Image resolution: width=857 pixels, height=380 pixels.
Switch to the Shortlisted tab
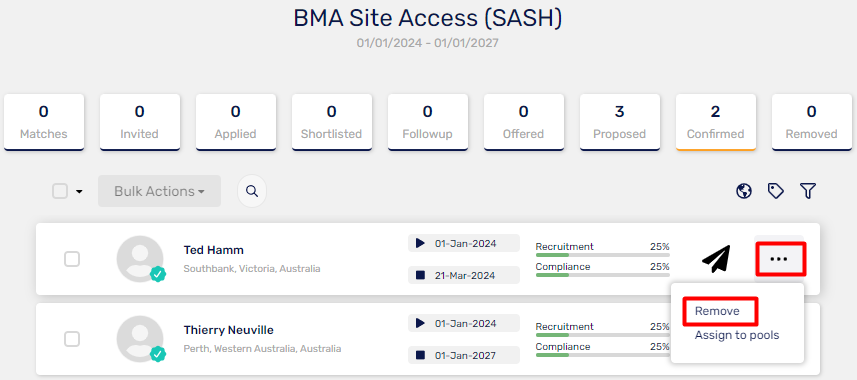pyautogui.click(x=332, y=122)
